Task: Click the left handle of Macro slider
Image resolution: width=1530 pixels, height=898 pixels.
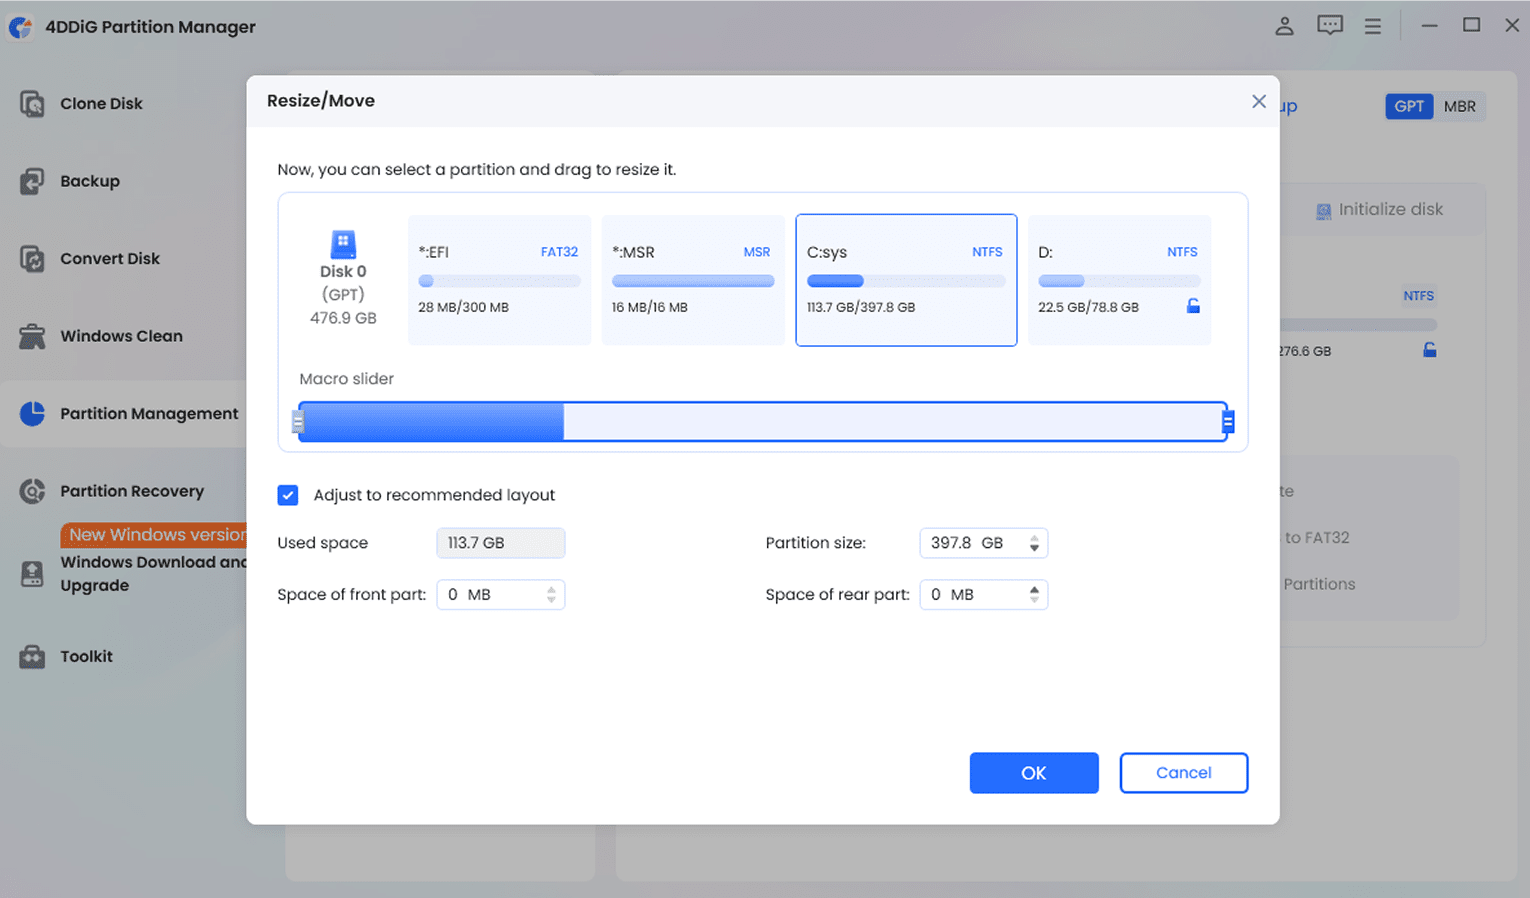Action: [298, 422]
